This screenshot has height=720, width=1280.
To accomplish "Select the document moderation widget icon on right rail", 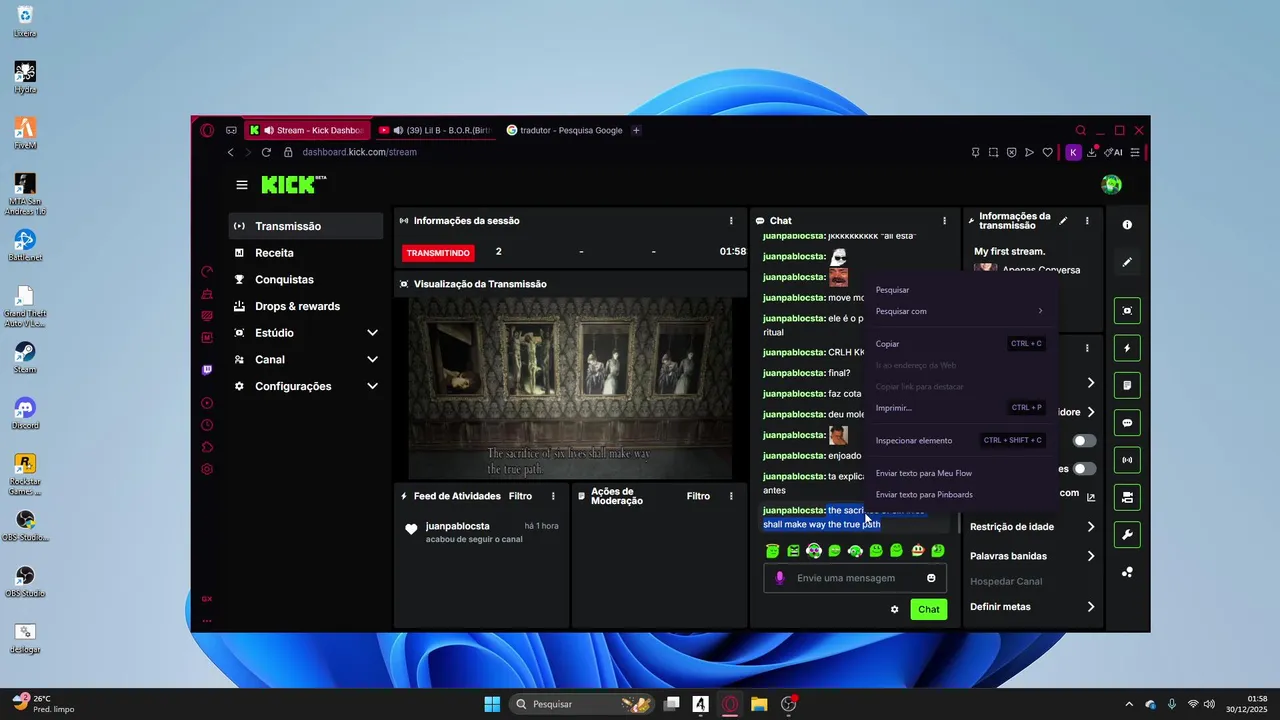I will pyautogui.click(x=1127, y=385).
